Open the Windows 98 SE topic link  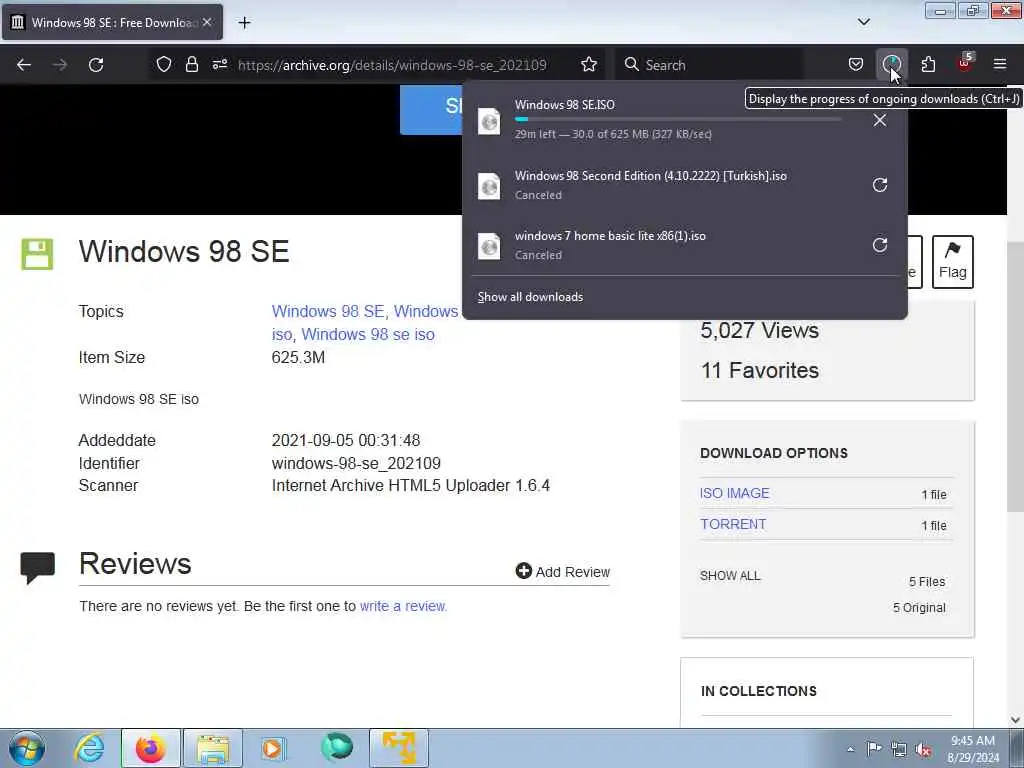tap(328, 312)
